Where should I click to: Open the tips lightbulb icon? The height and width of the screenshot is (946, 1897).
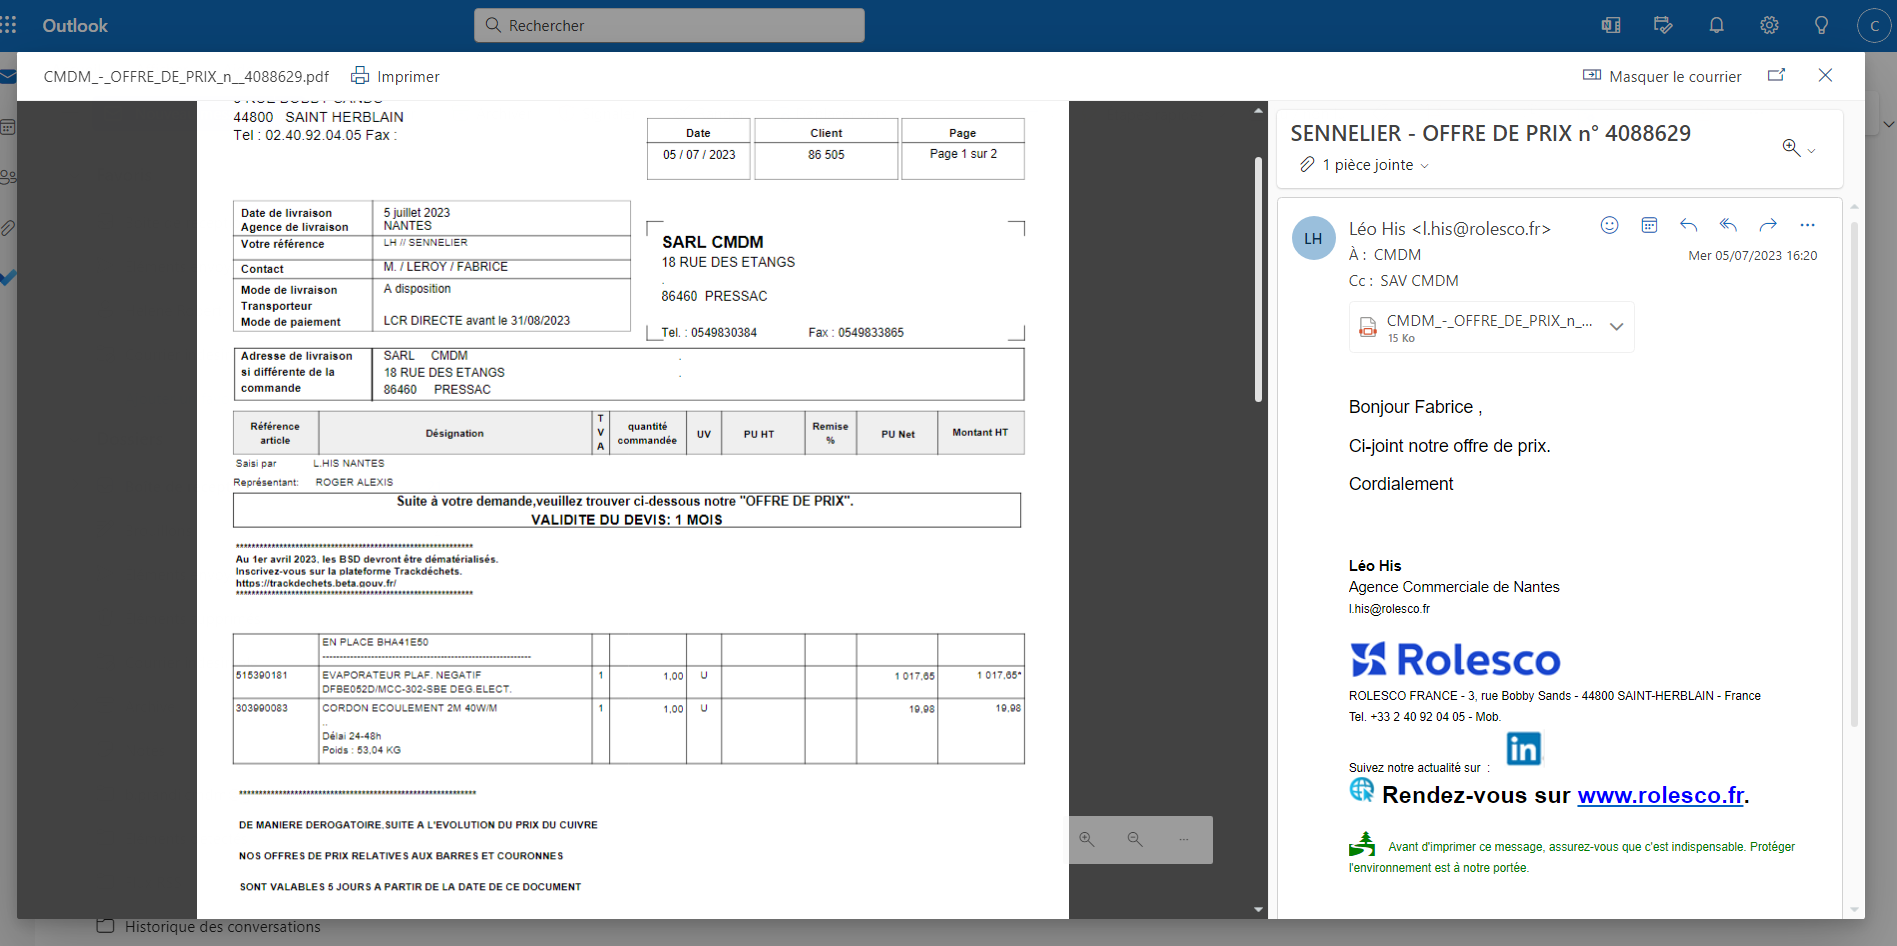[x=1822, y=25]
